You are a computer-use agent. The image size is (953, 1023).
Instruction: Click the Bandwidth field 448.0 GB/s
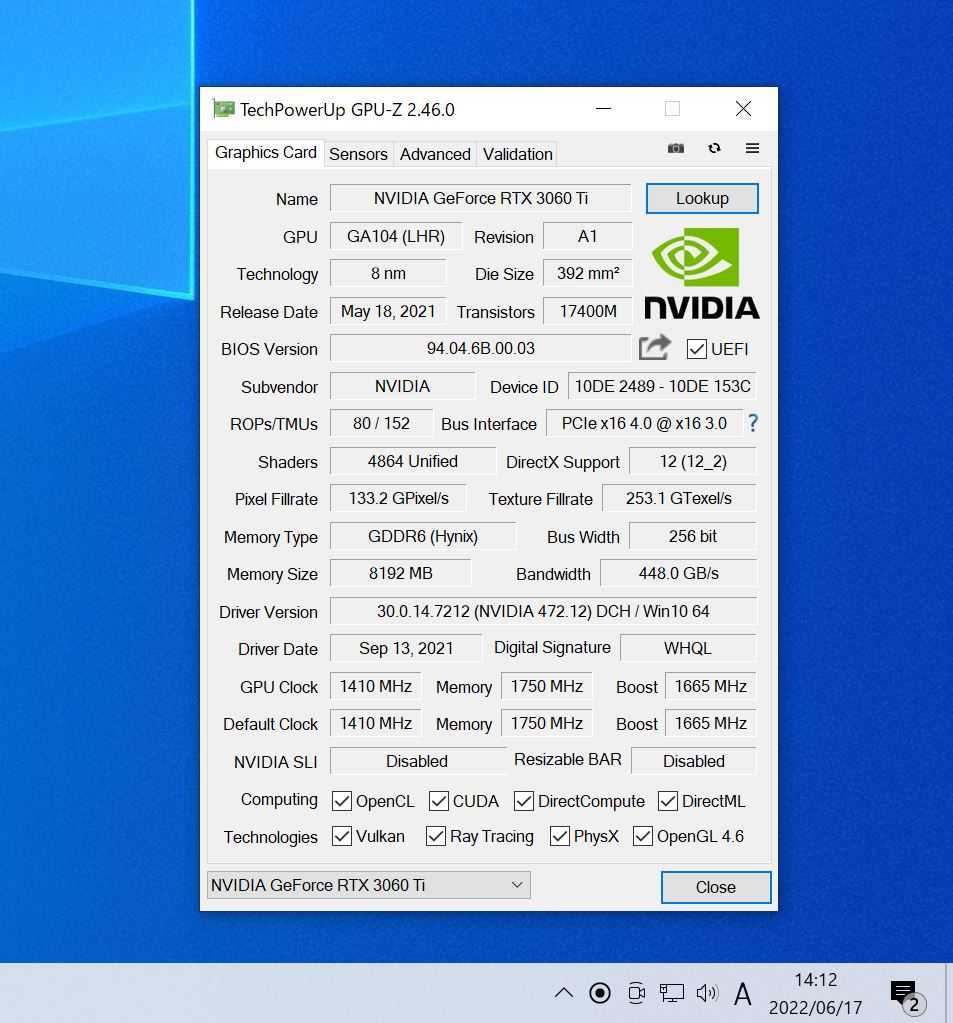point(678,573)
